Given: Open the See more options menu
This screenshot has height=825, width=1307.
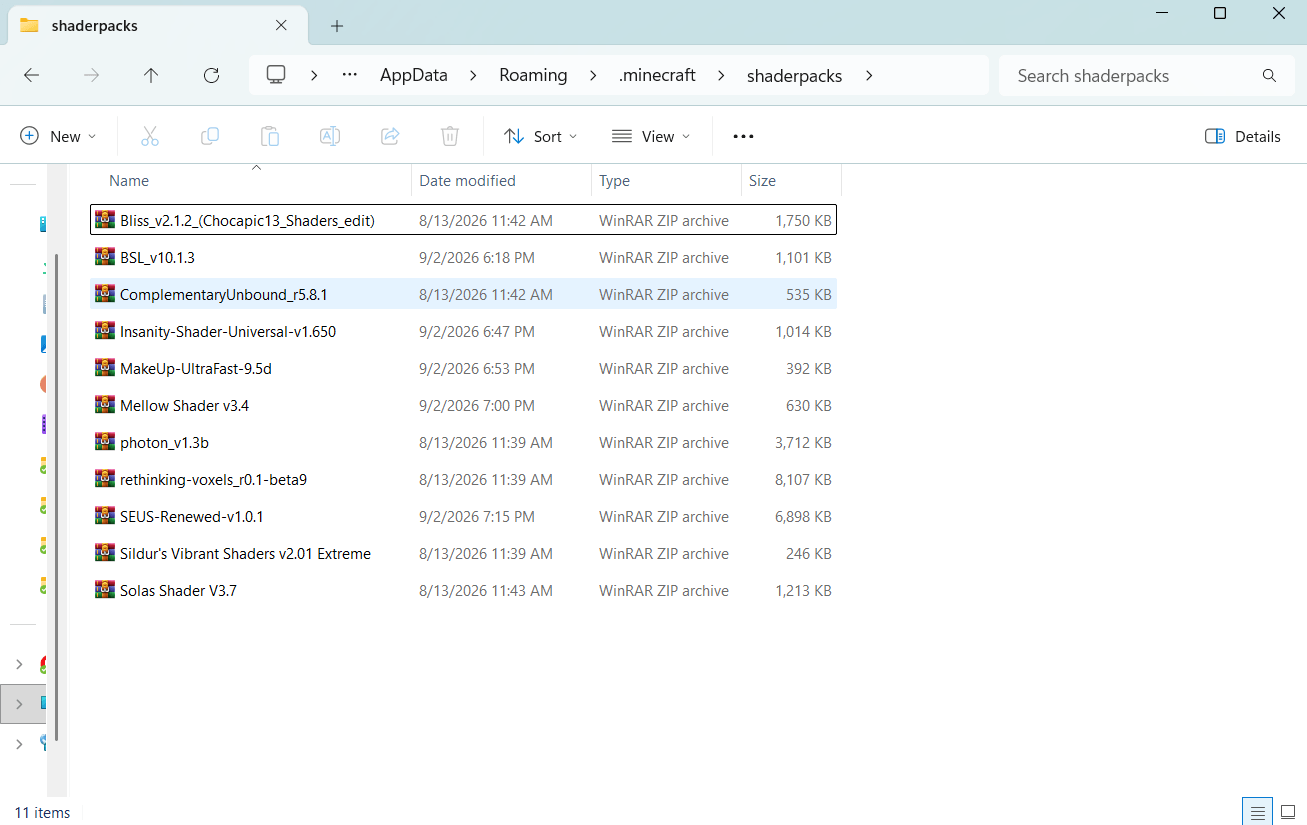Looking at the screenshot, I should click(x=743, y=136).
